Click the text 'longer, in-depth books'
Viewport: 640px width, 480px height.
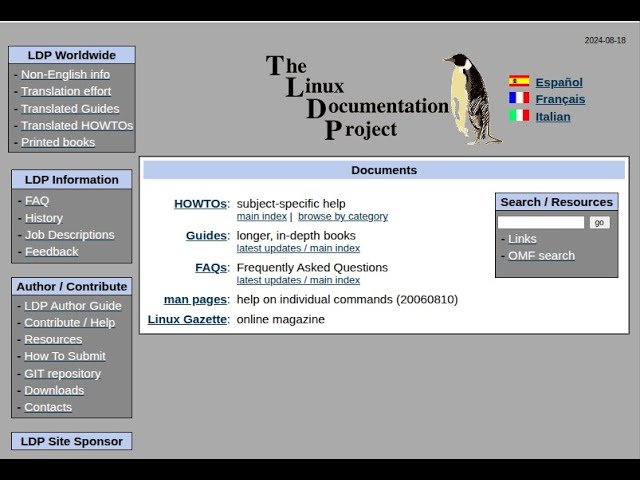pos(296,236)
